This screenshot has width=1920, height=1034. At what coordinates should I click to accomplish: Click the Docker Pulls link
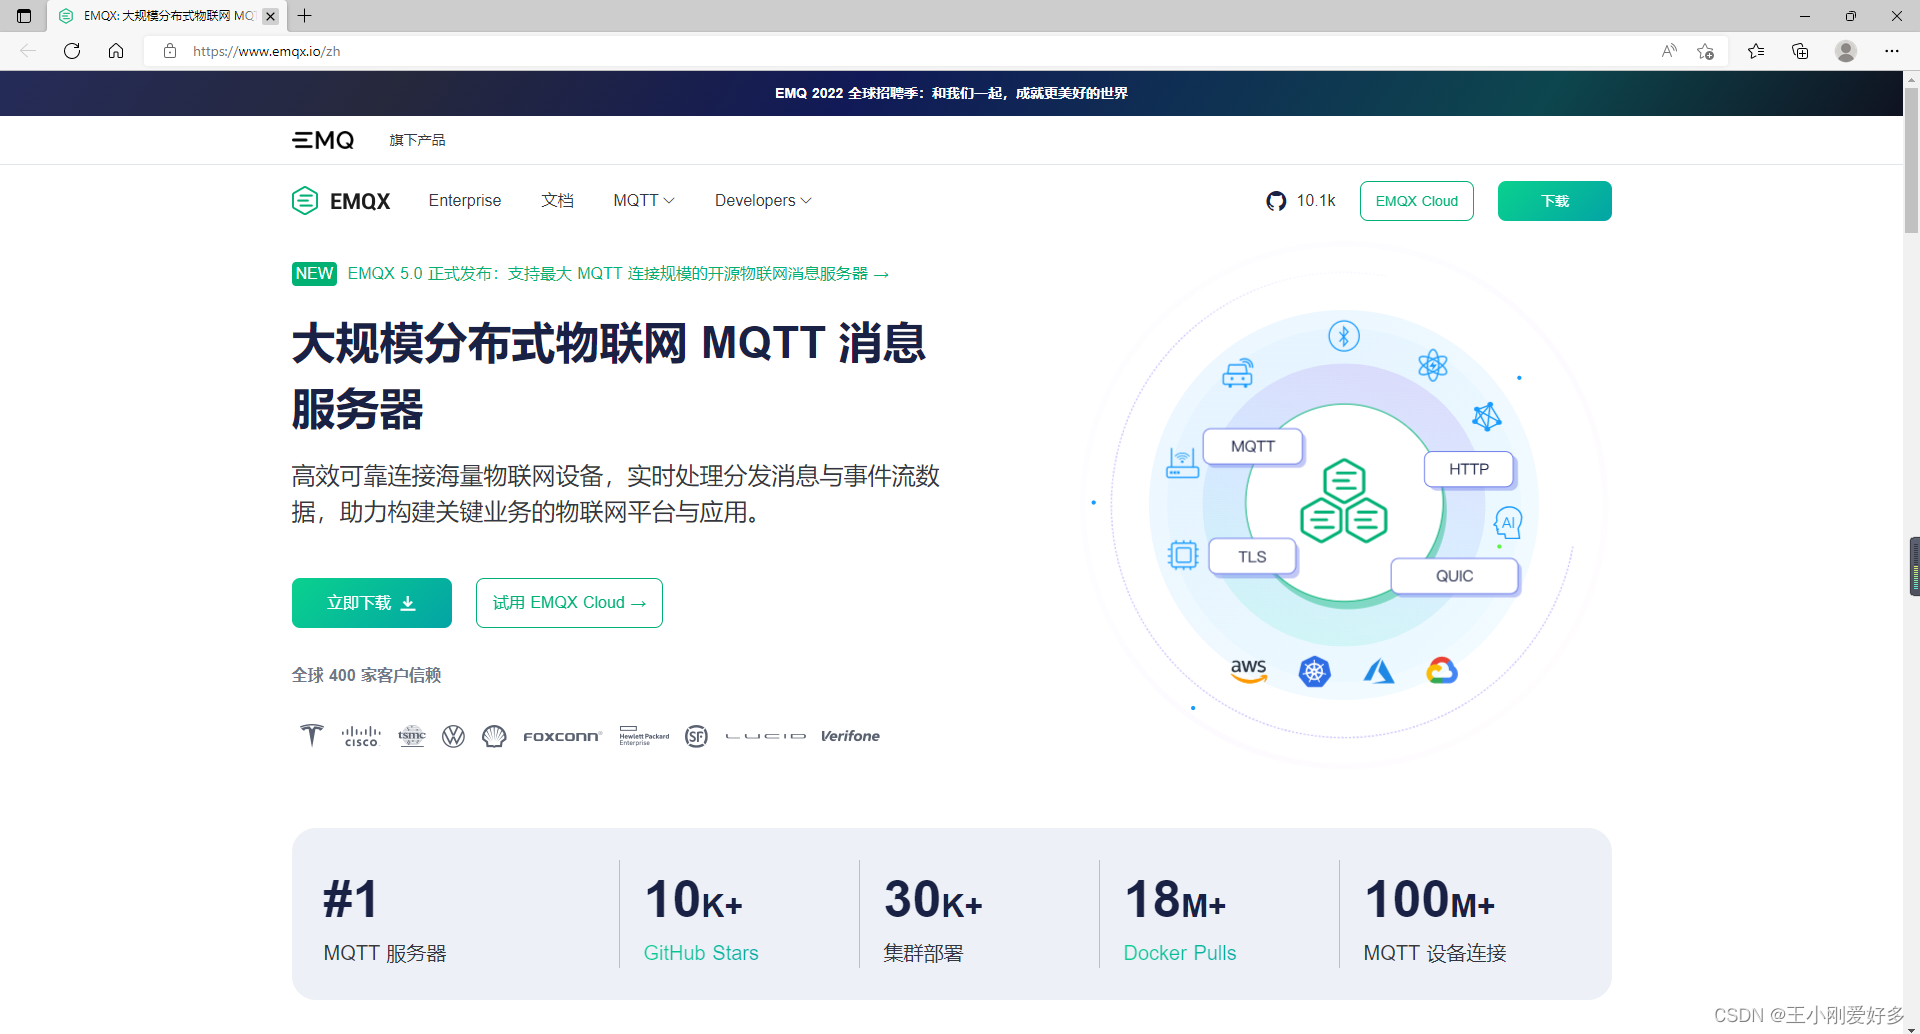click(1180, 953)
